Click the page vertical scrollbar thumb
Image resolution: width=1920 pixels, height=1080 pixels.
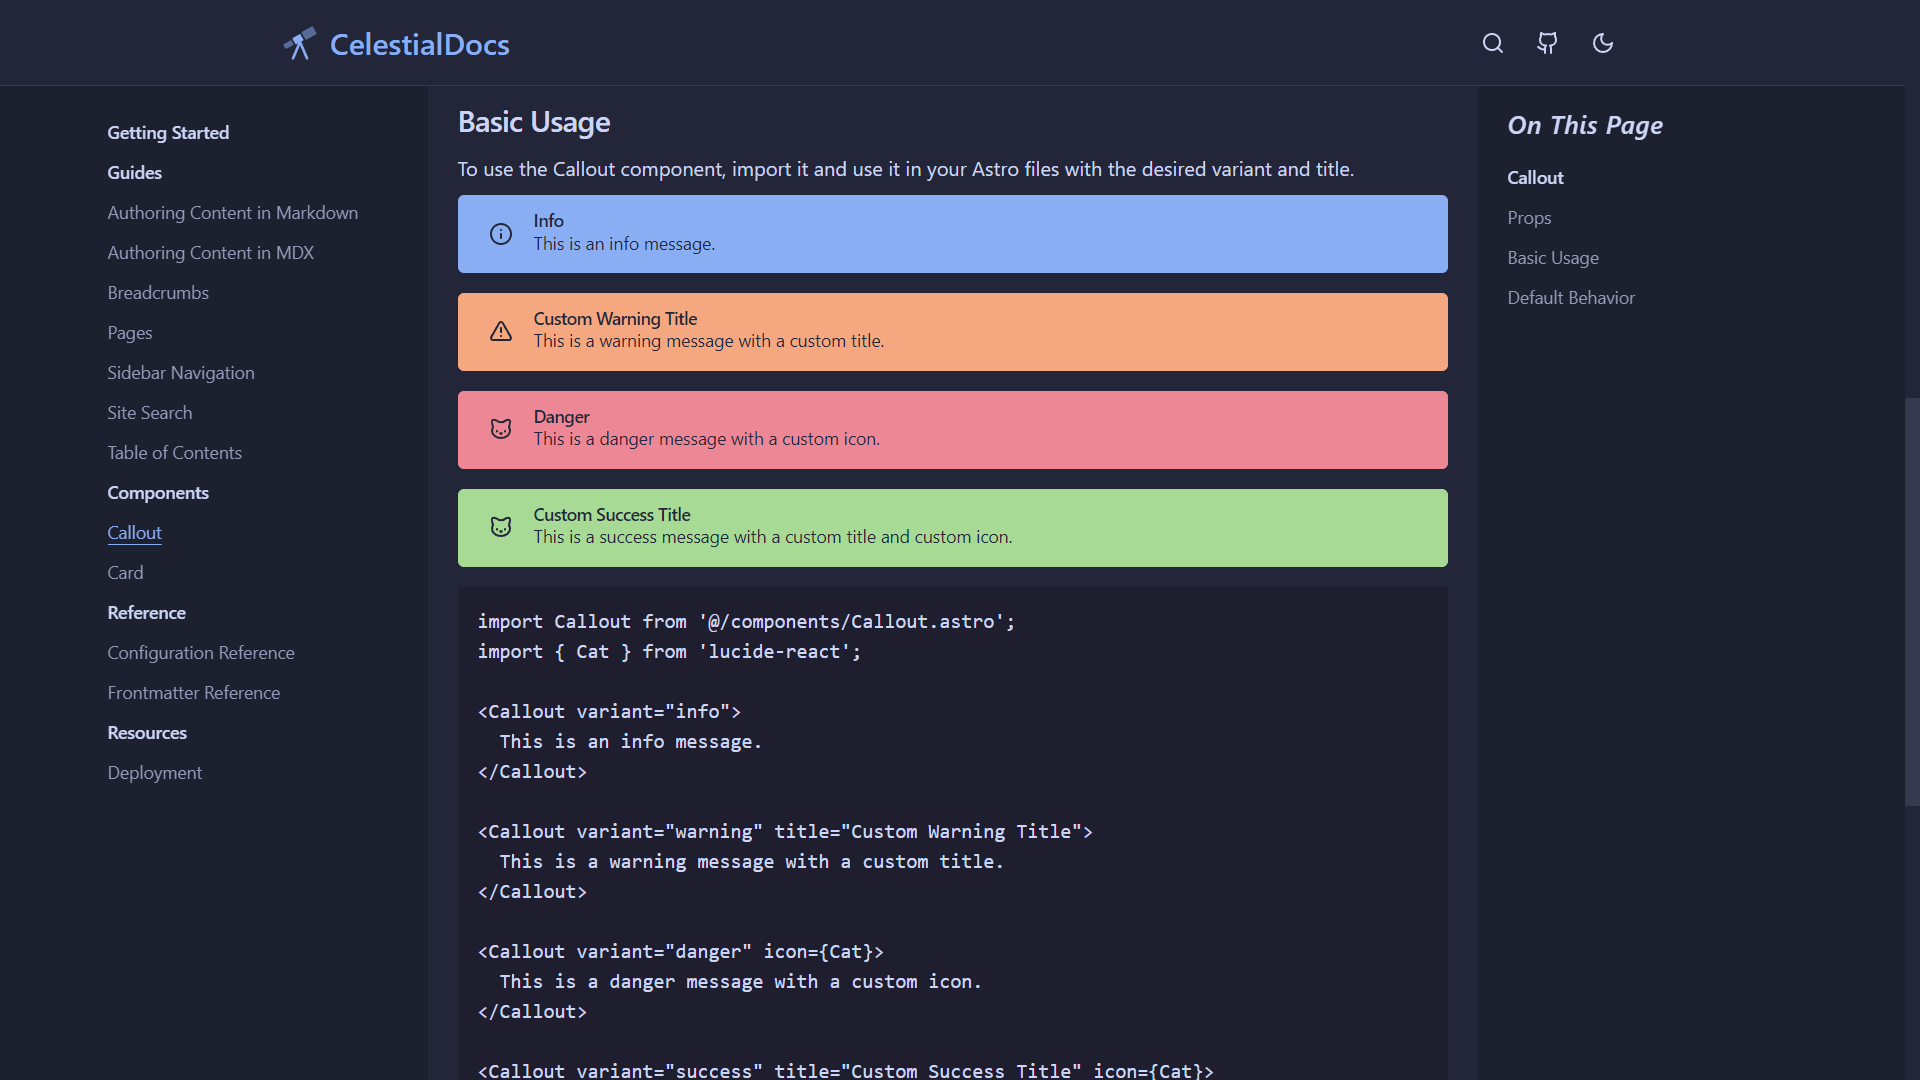[x=1911, y=600]
